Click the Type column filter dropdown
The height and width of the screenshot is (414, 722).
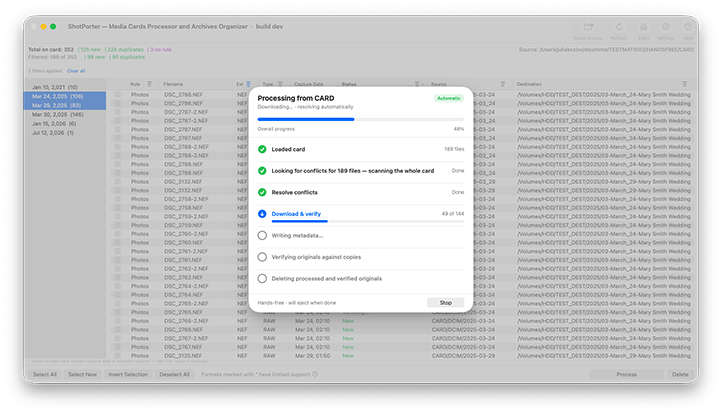click(280, 84)
